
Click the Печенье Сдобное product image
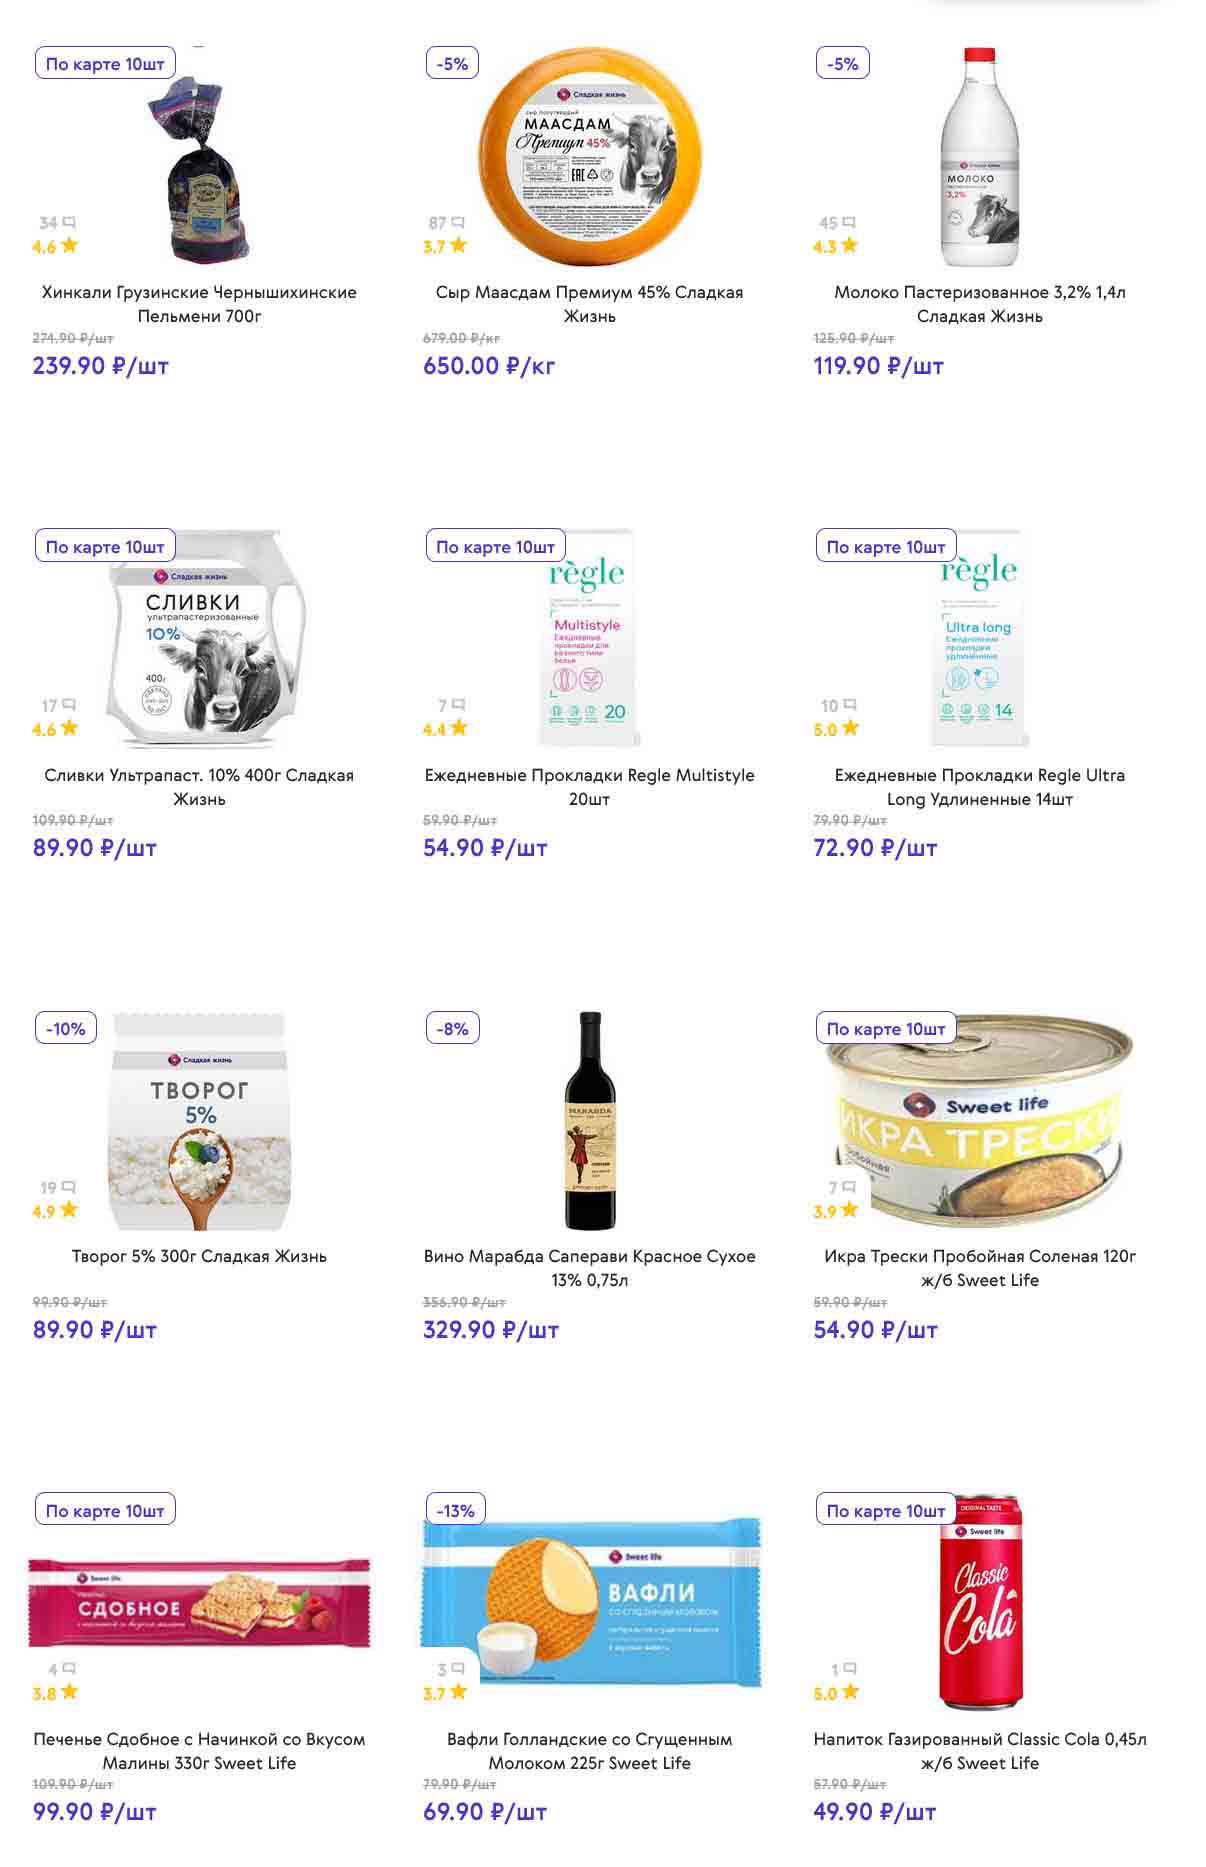click(199, 1602)
